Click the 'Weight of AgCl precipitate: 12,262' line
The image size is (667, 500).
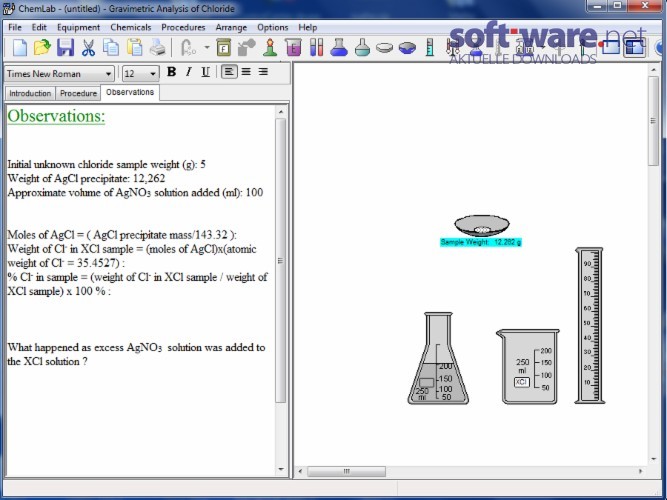(86, 178)
